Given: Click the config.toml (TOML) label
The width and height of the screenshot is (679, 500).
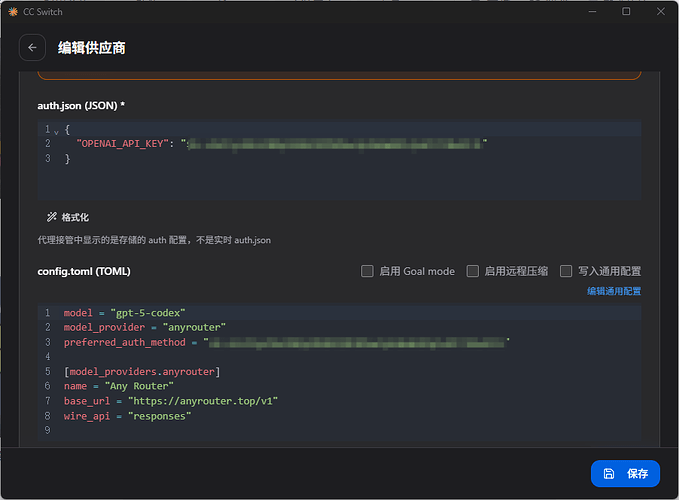Looking at the screenshot, I should (x=84, y=271).
